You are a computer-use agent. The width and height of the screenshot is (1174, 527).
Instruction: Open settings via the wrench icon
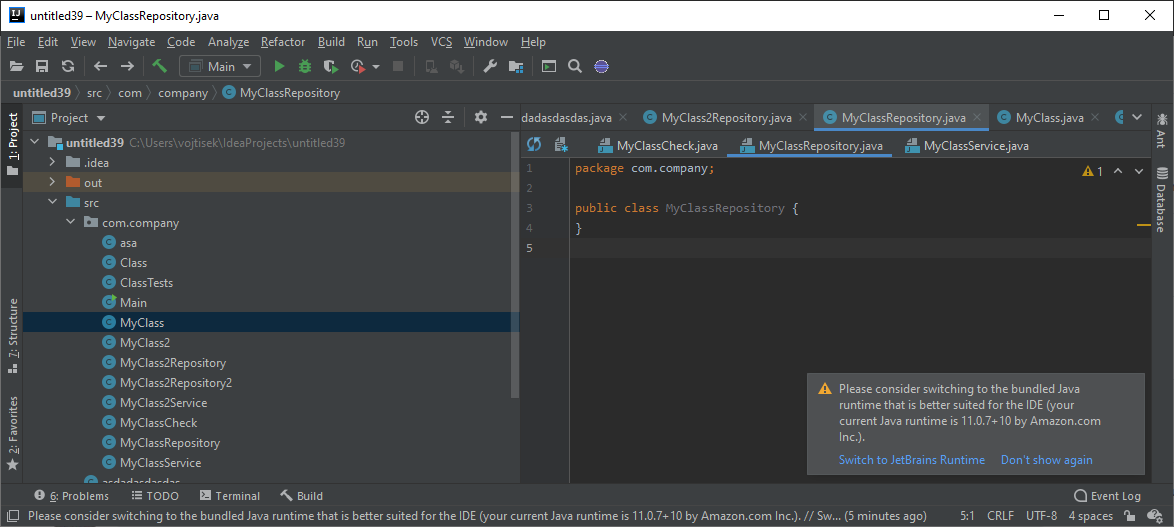click(x=490, y=67)
